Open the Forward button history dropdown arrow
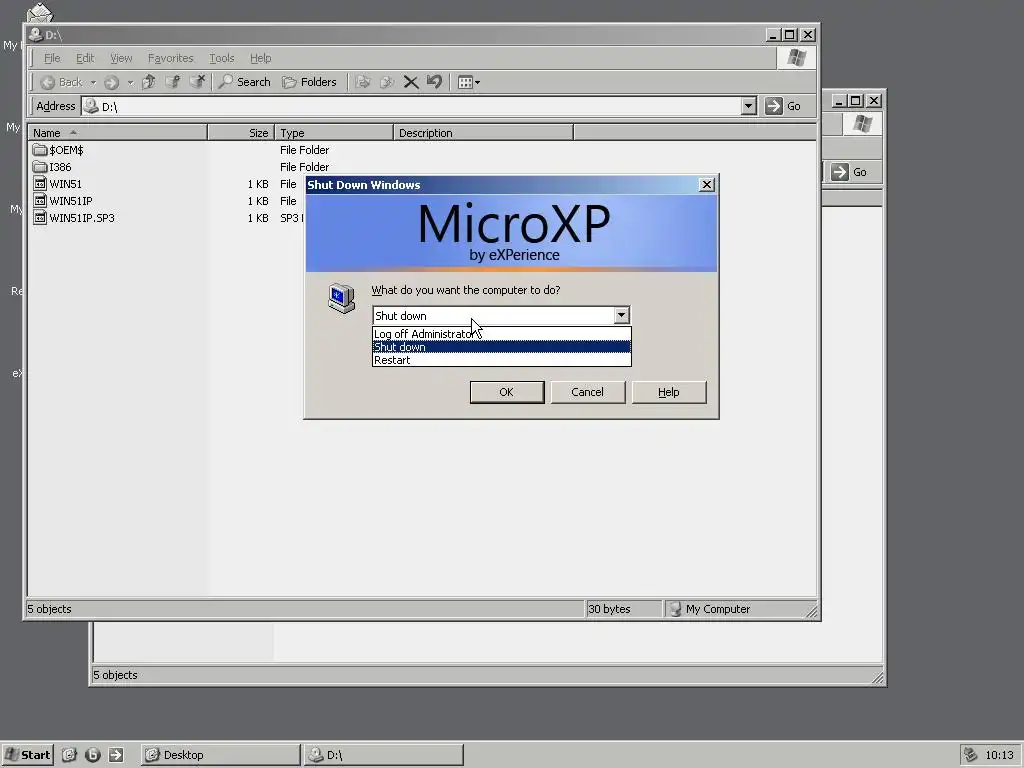The image size is (1024, 768). [x=130, y=82]
